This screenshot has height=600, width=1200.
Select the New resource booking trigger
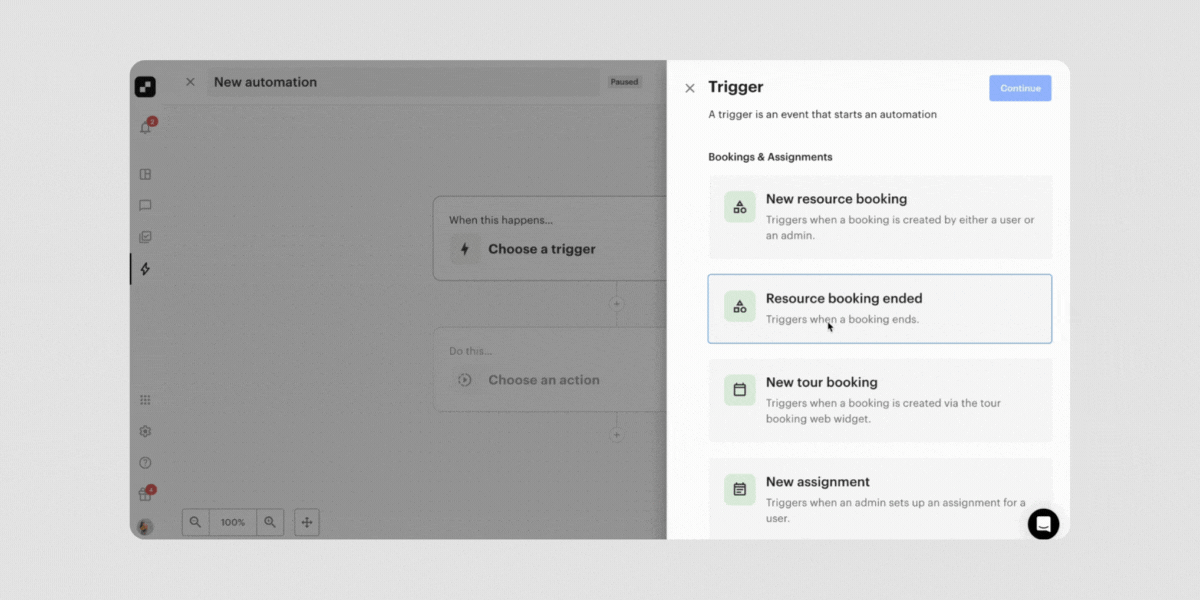click(x=879, y=217)
